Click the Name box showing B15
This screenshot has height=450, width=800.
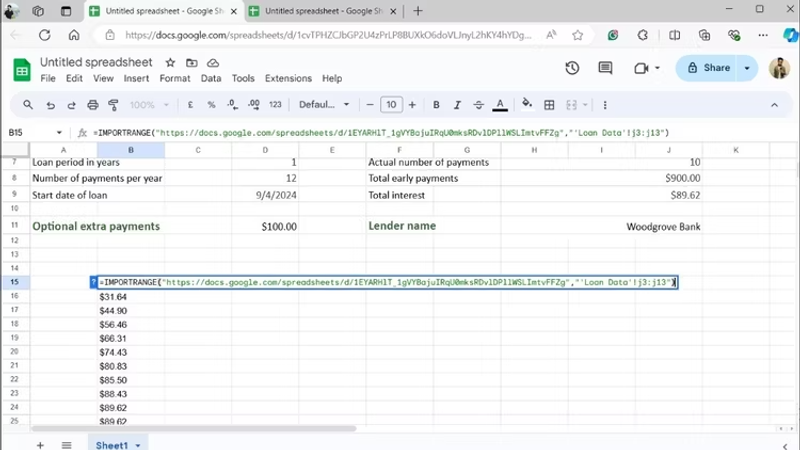pyautogui.click(x=30, y=132)
